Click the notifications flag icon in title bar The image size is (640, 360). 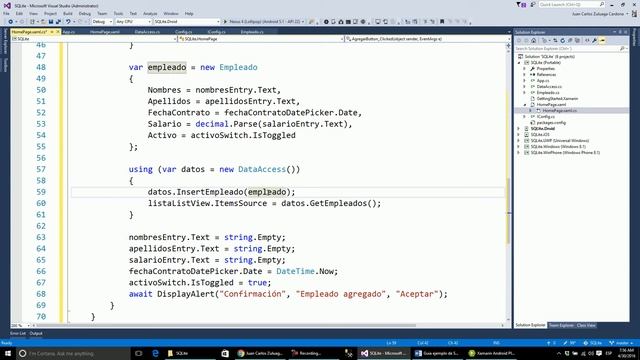521,4
